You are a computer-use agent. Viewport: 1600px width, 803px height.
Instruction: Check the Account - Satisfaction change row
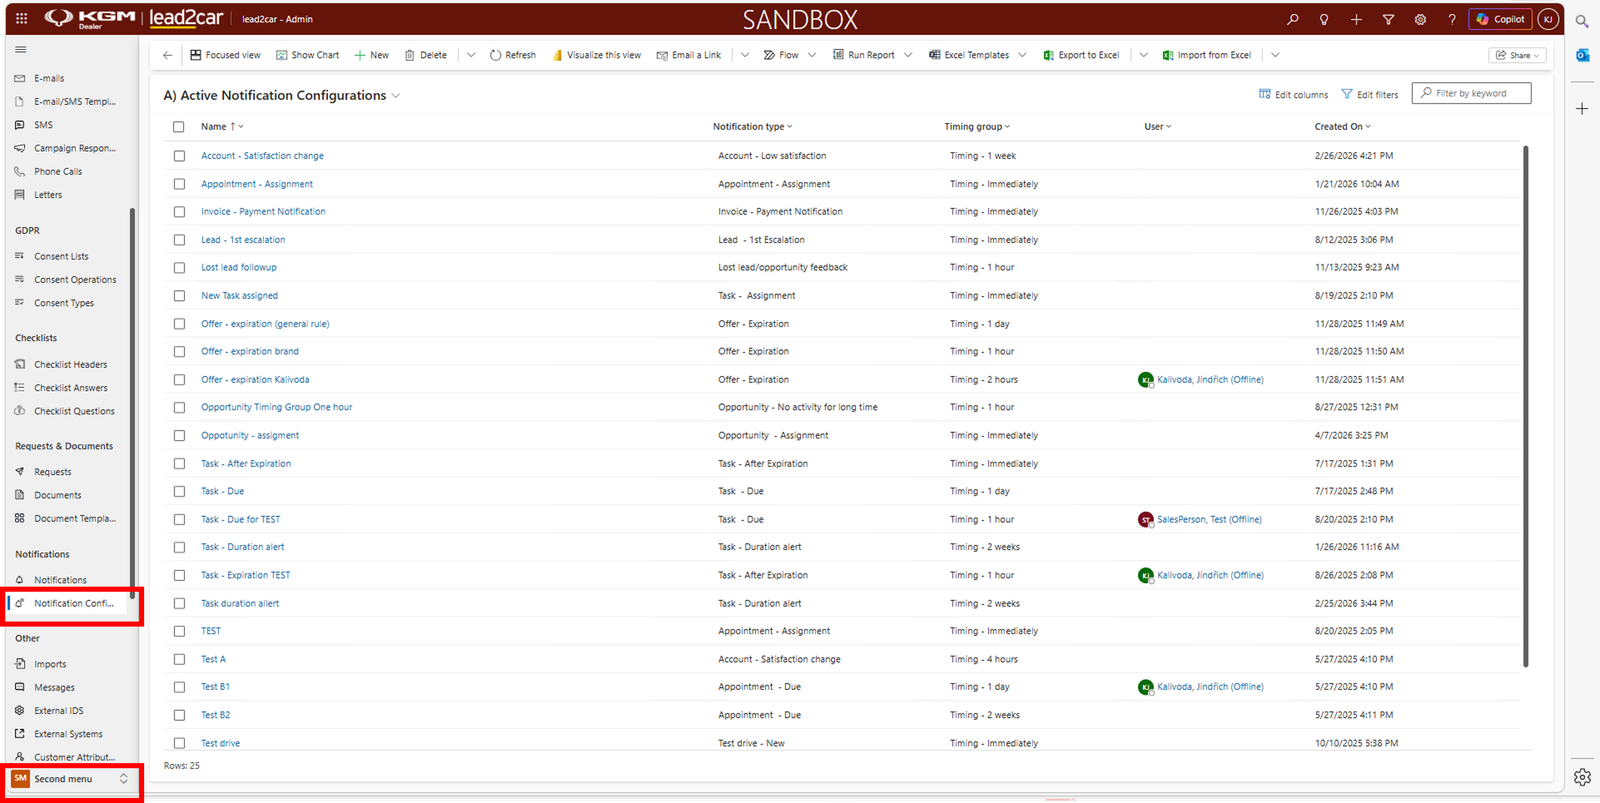coord(179,156)
